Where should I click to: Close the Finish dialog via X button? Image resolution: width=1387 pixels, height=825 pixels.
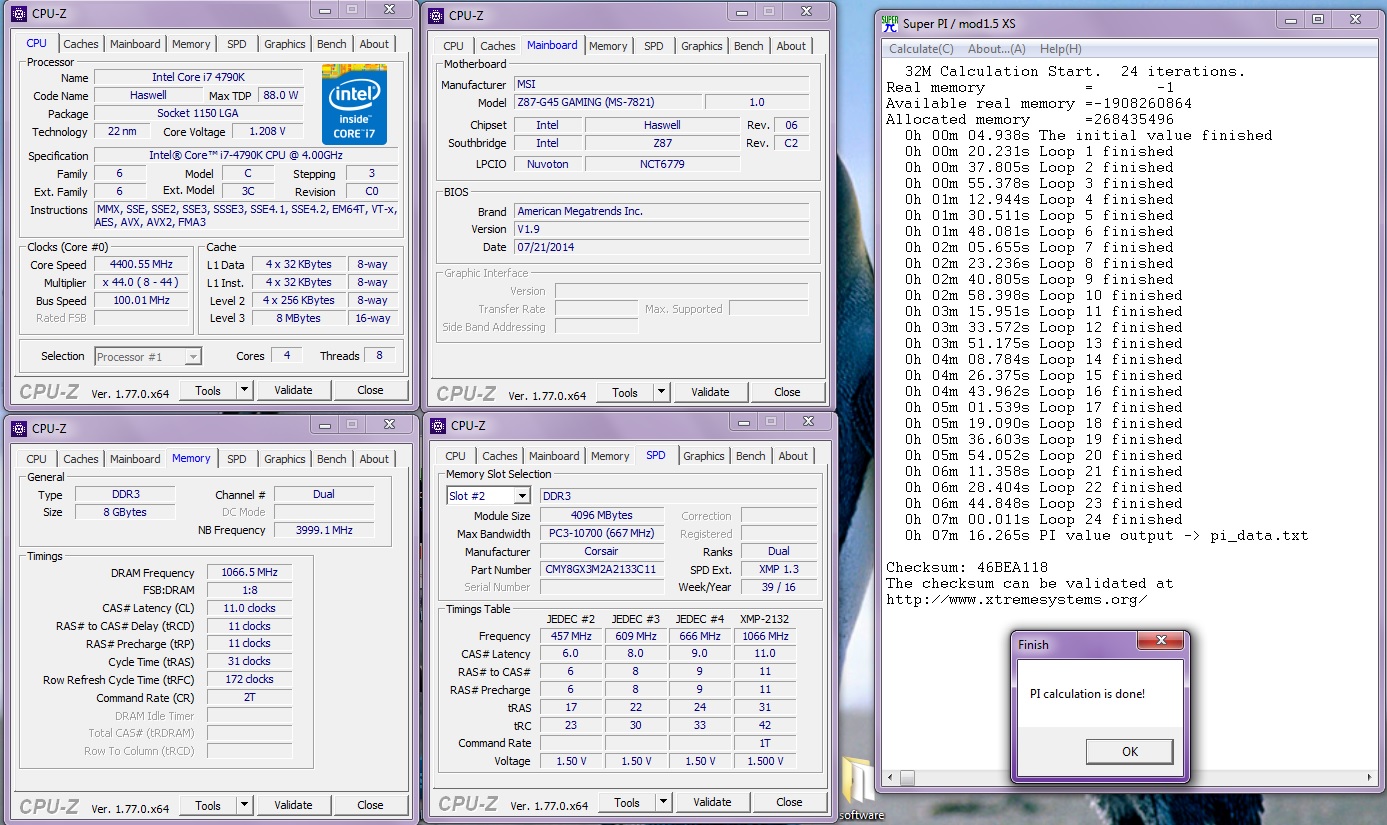[x=1161, y=641]
